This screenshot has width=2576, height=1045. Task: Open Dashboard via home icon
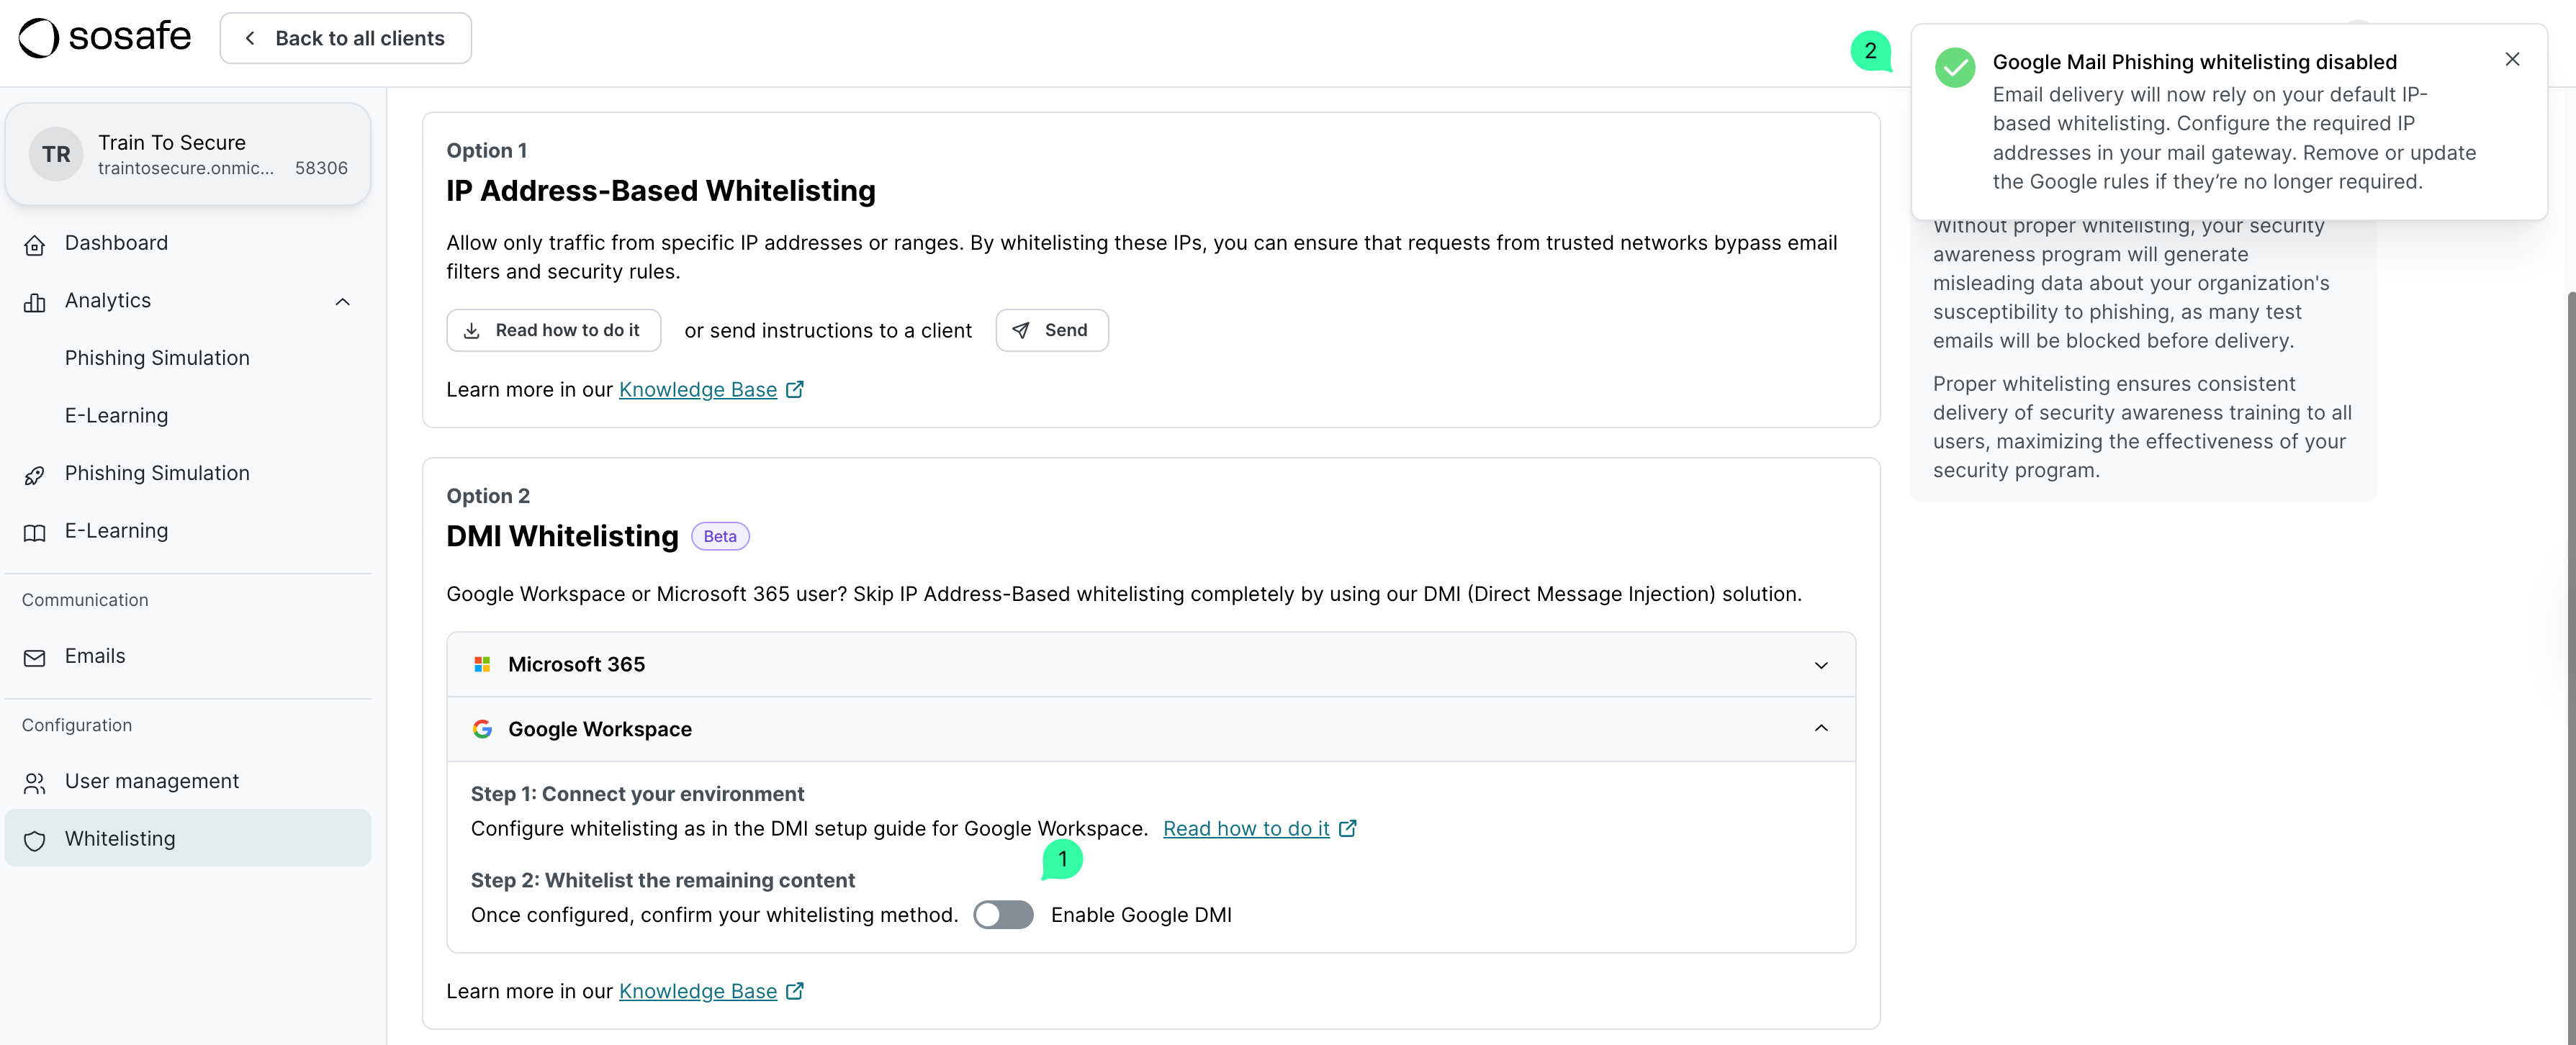click(35, 245)
